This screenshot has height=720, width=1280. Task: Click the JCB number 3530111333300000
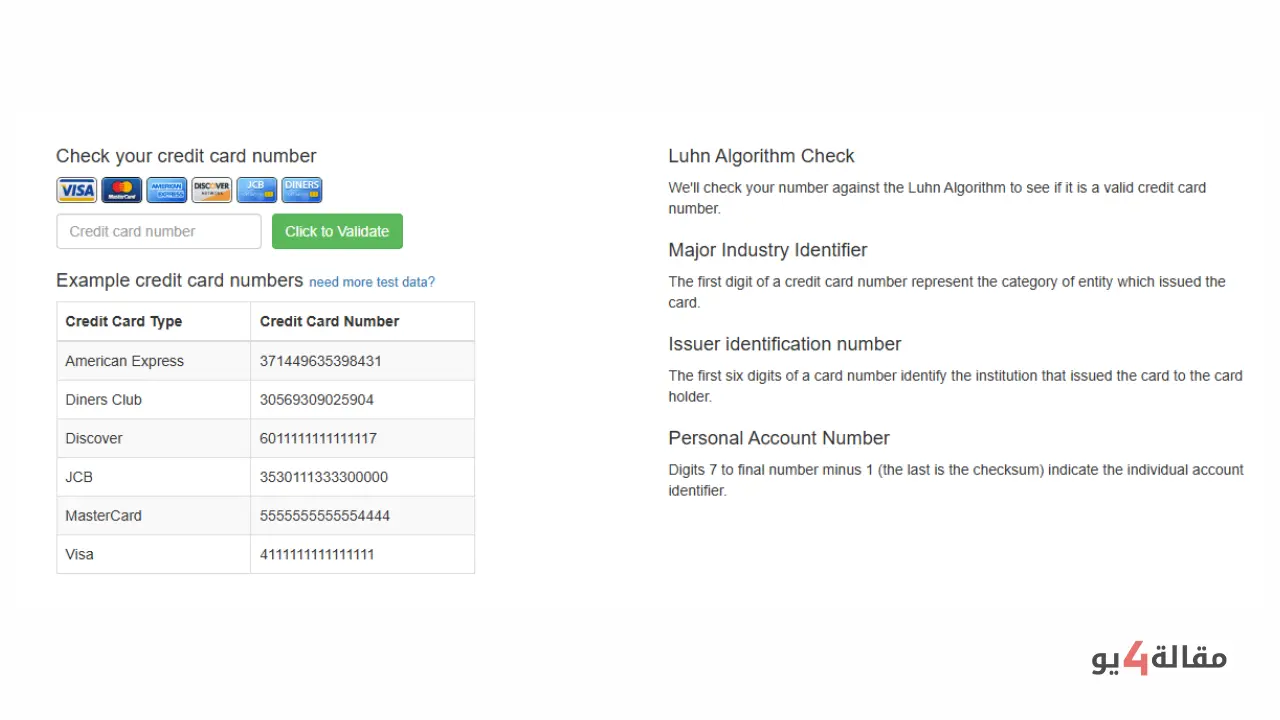pos(323,477)
